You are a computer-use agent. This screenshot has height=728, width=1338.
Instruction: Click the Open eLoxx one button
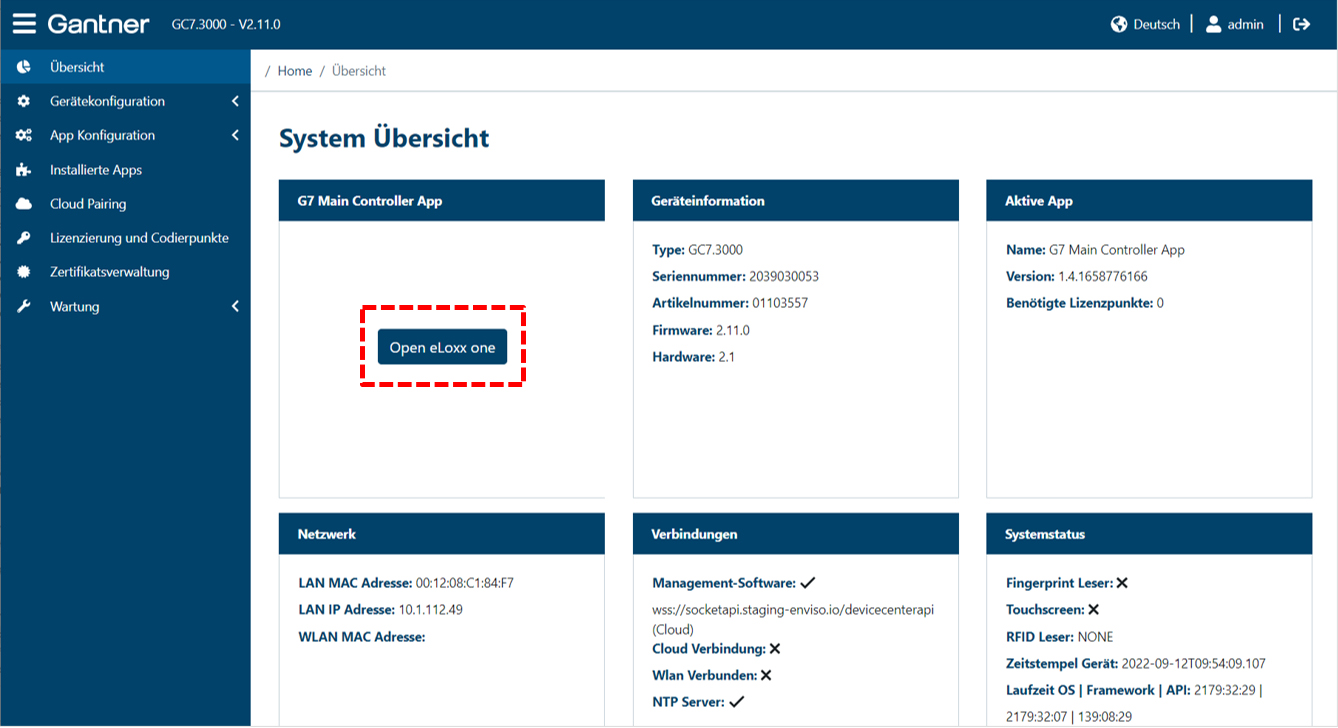pos(442,347)
